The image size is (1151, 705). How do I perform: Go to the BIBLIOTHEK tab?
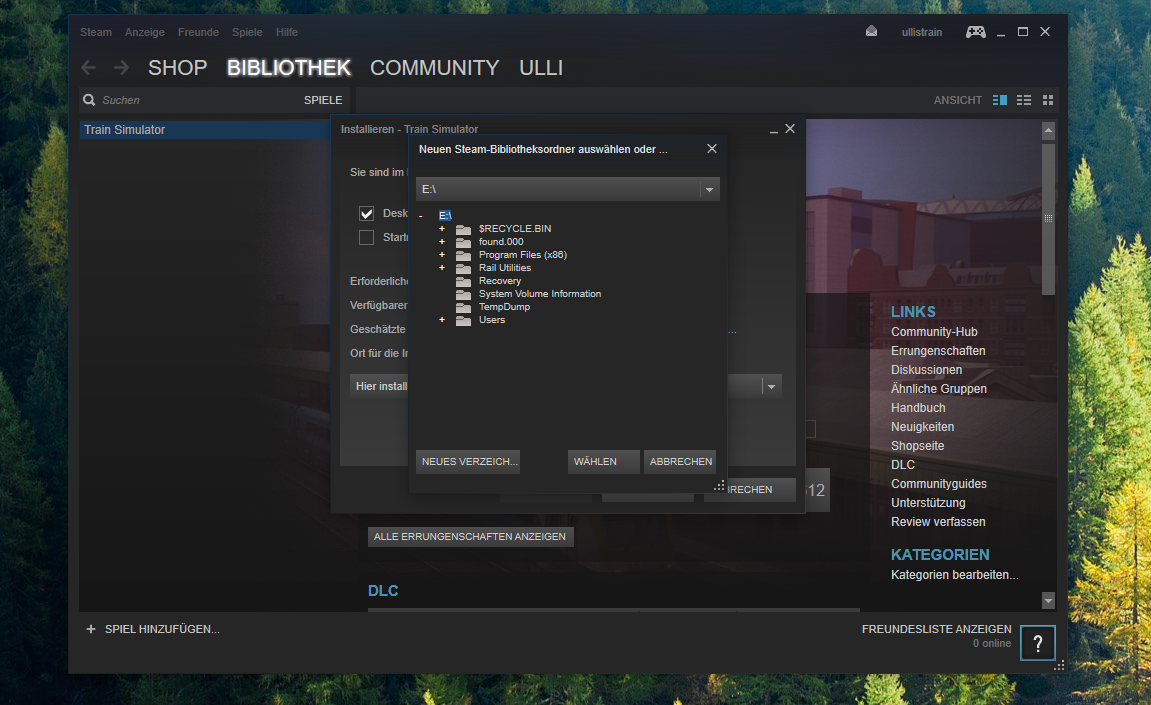pos(289,68)
